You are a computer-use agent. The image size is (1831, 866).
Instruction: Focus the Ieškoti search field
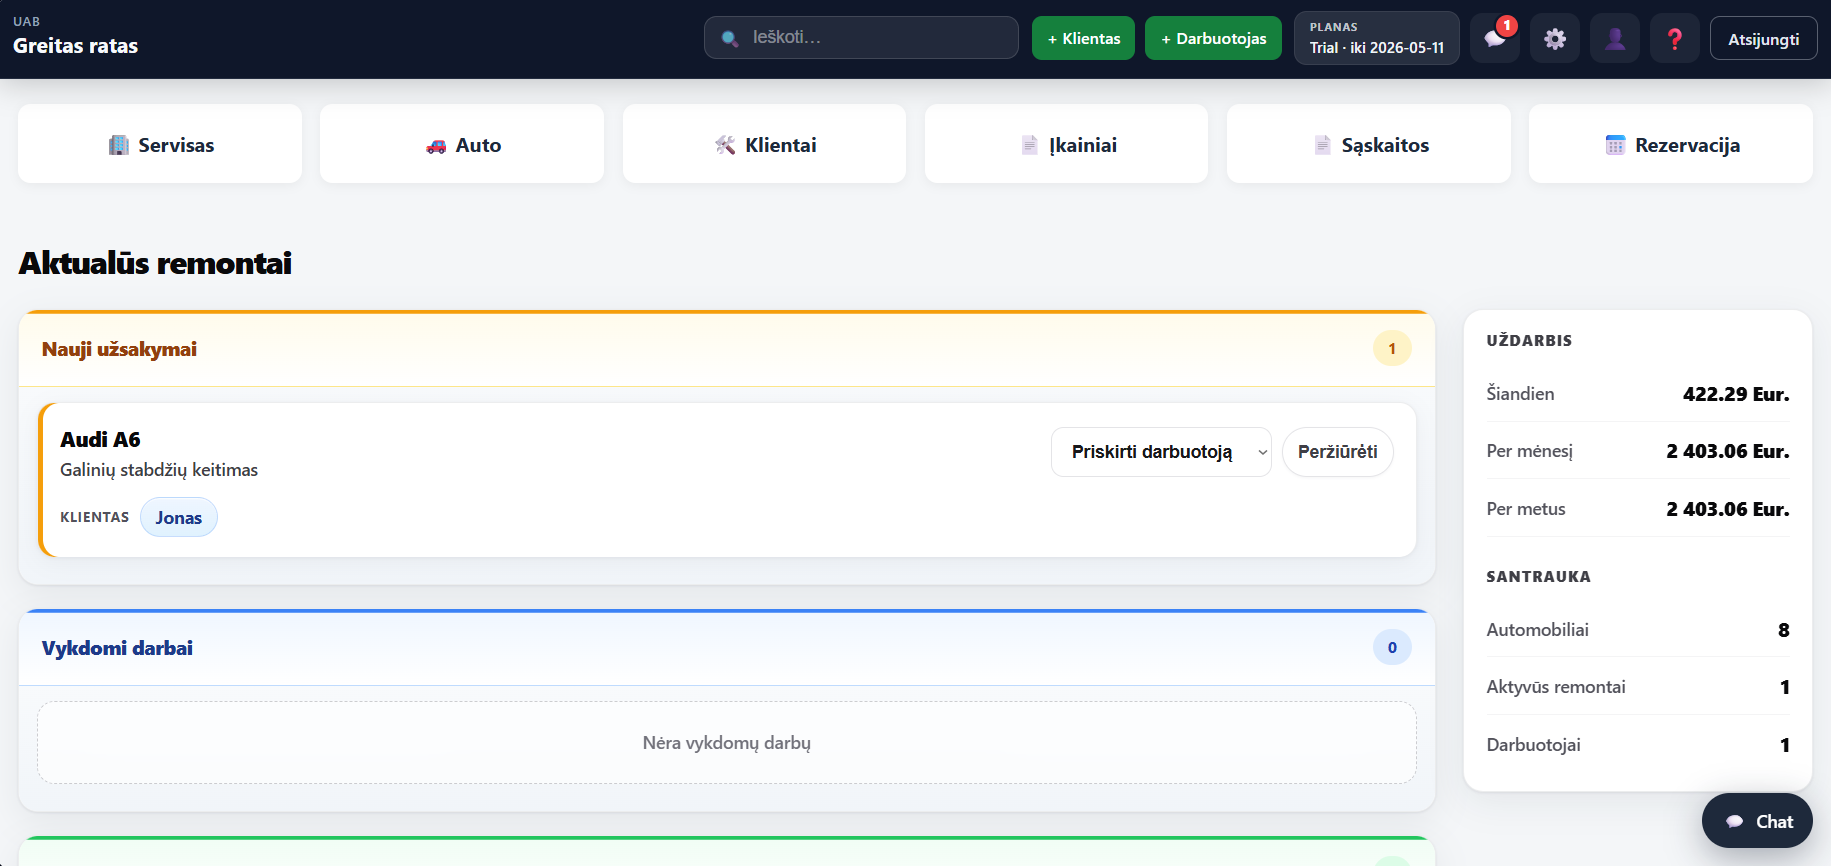861,37
